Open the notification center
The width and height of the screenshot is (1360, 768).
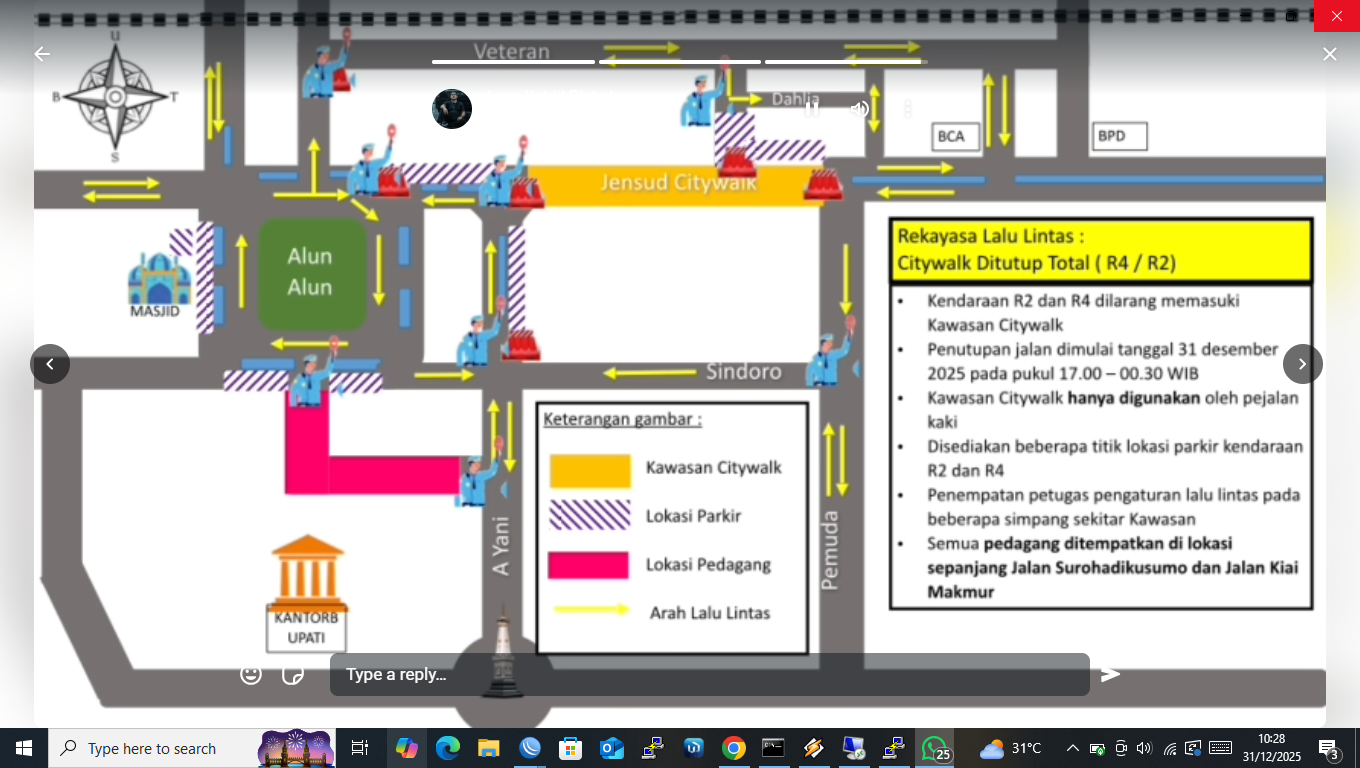tap(1330, 748)
